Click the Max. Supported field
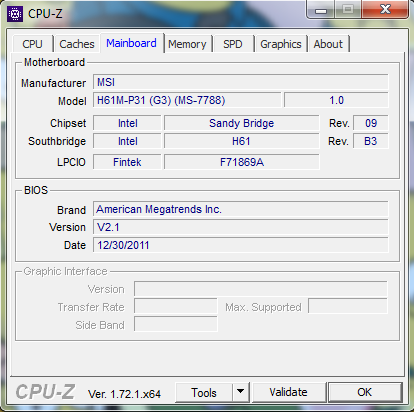The height and width of the screenshot is (412, 414). (x=348, y=306)
